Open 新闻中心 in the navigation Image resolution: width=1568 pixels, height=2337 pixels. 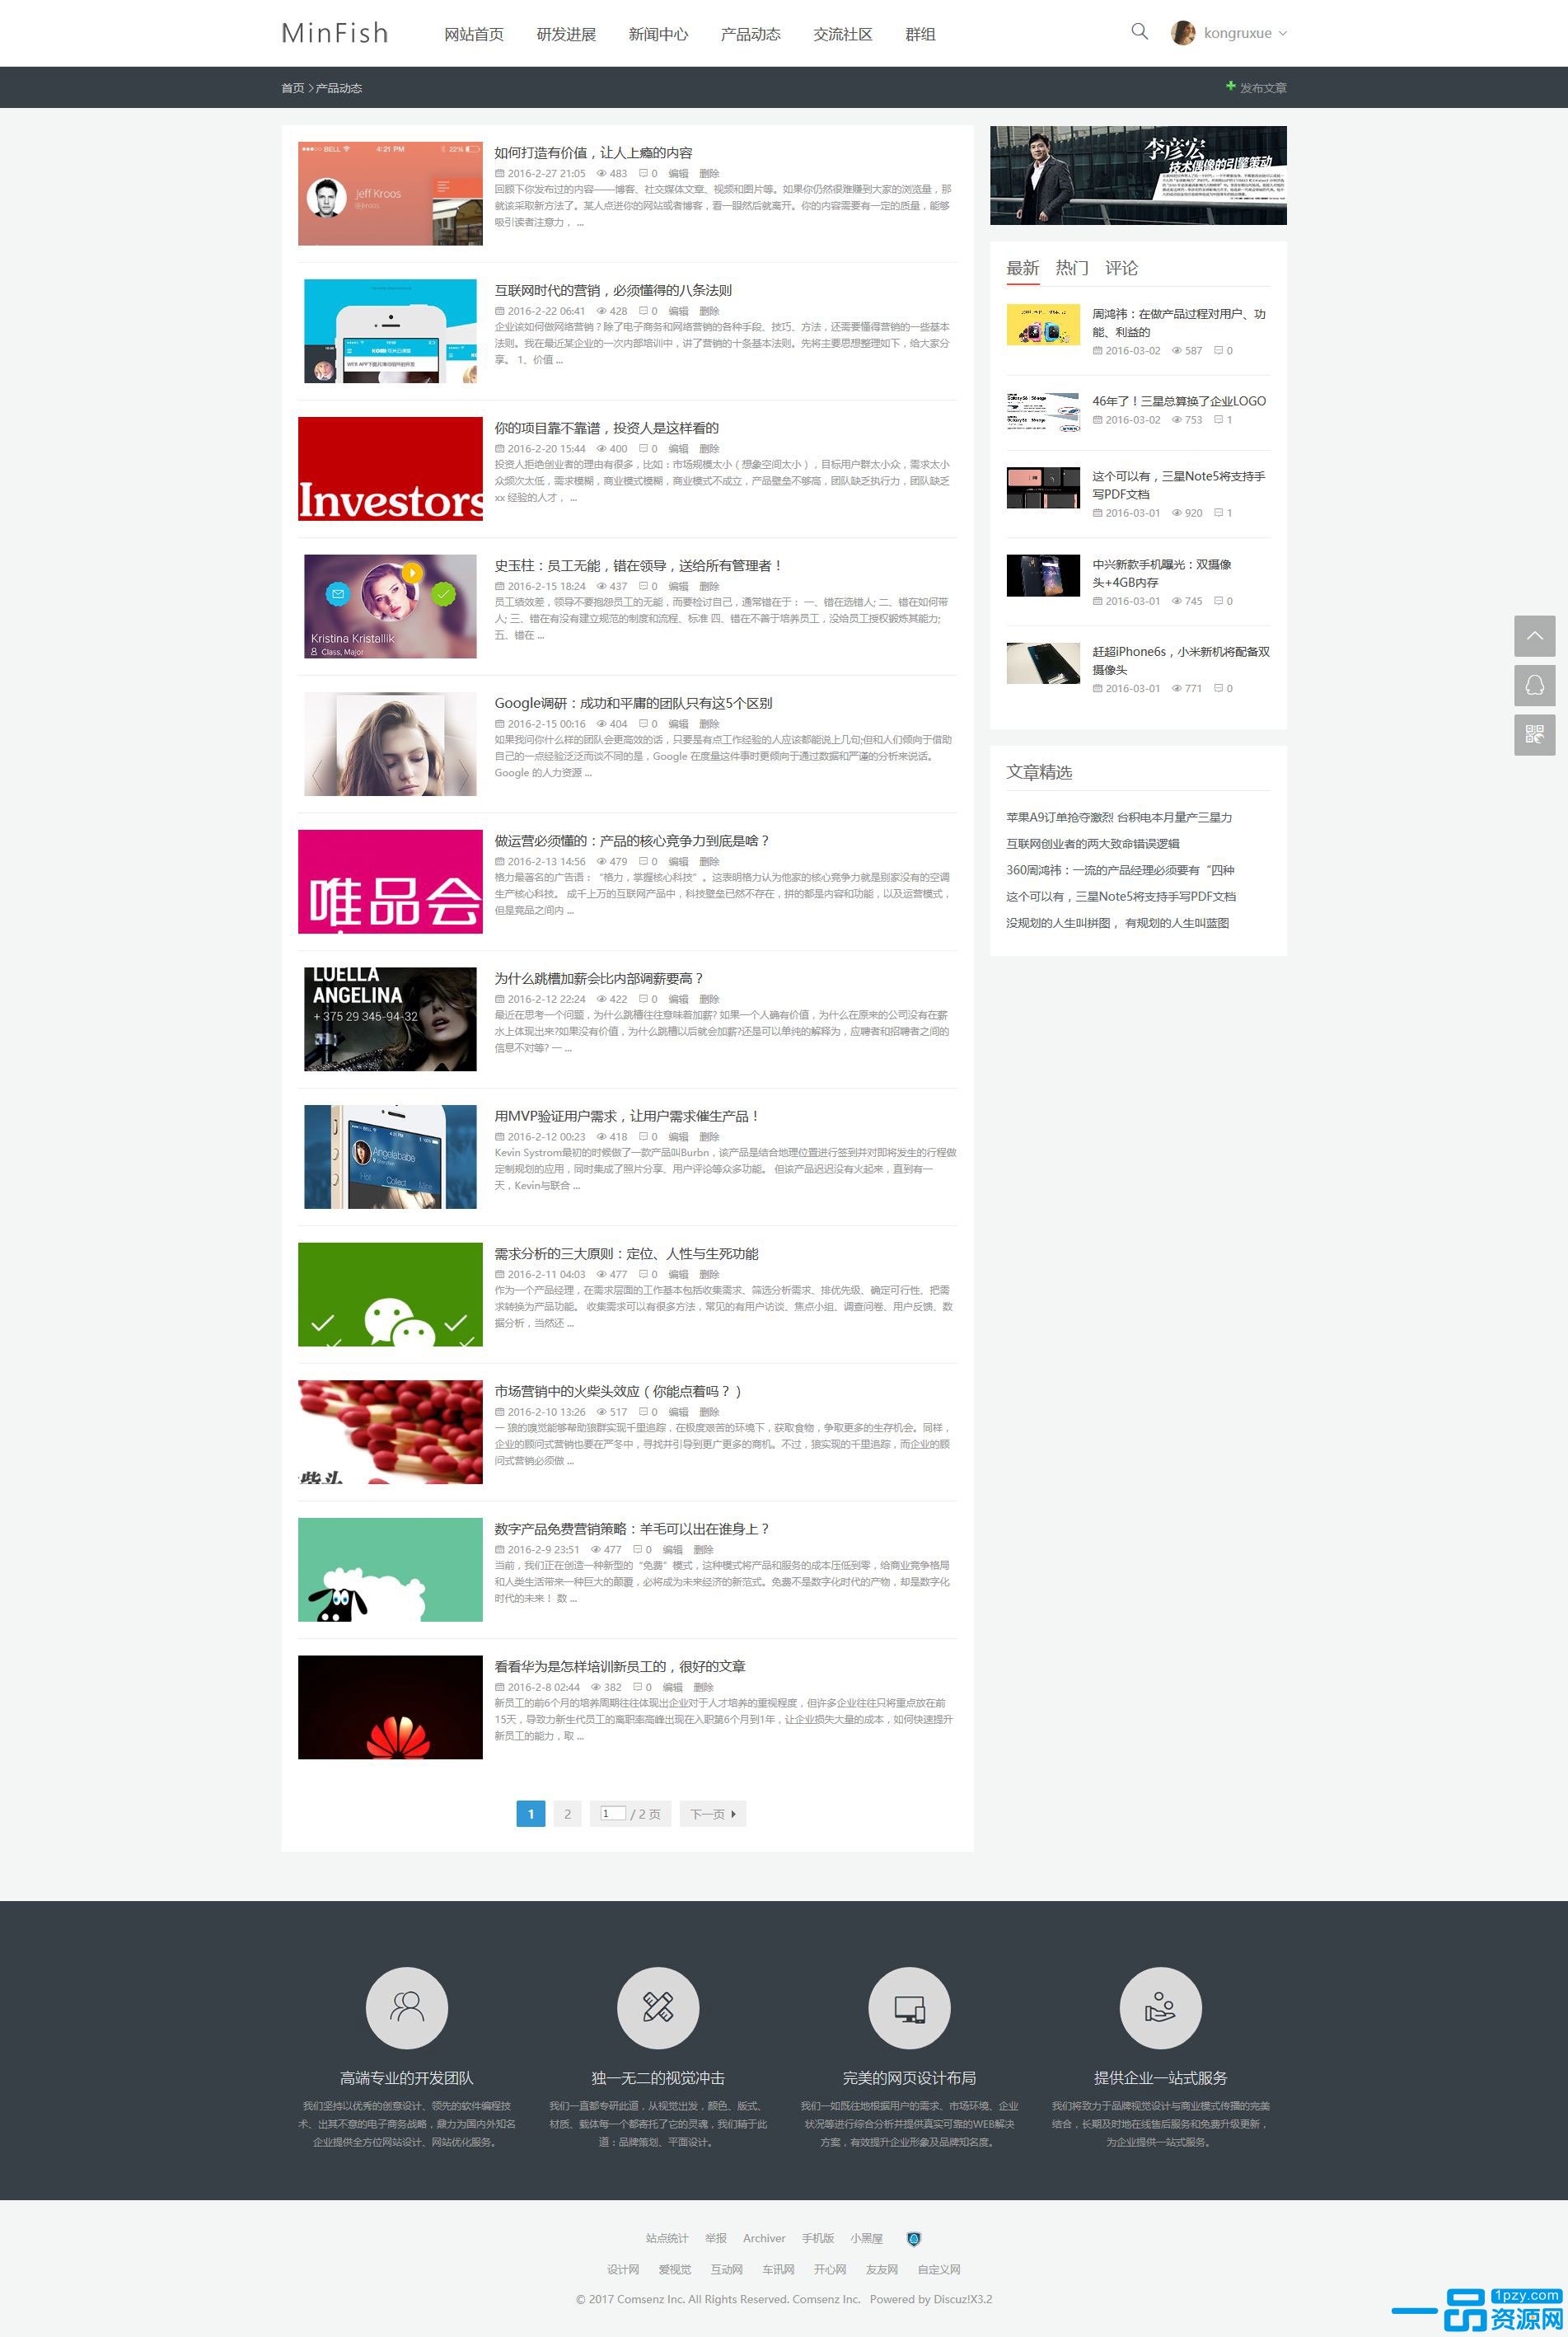(658, 34)
